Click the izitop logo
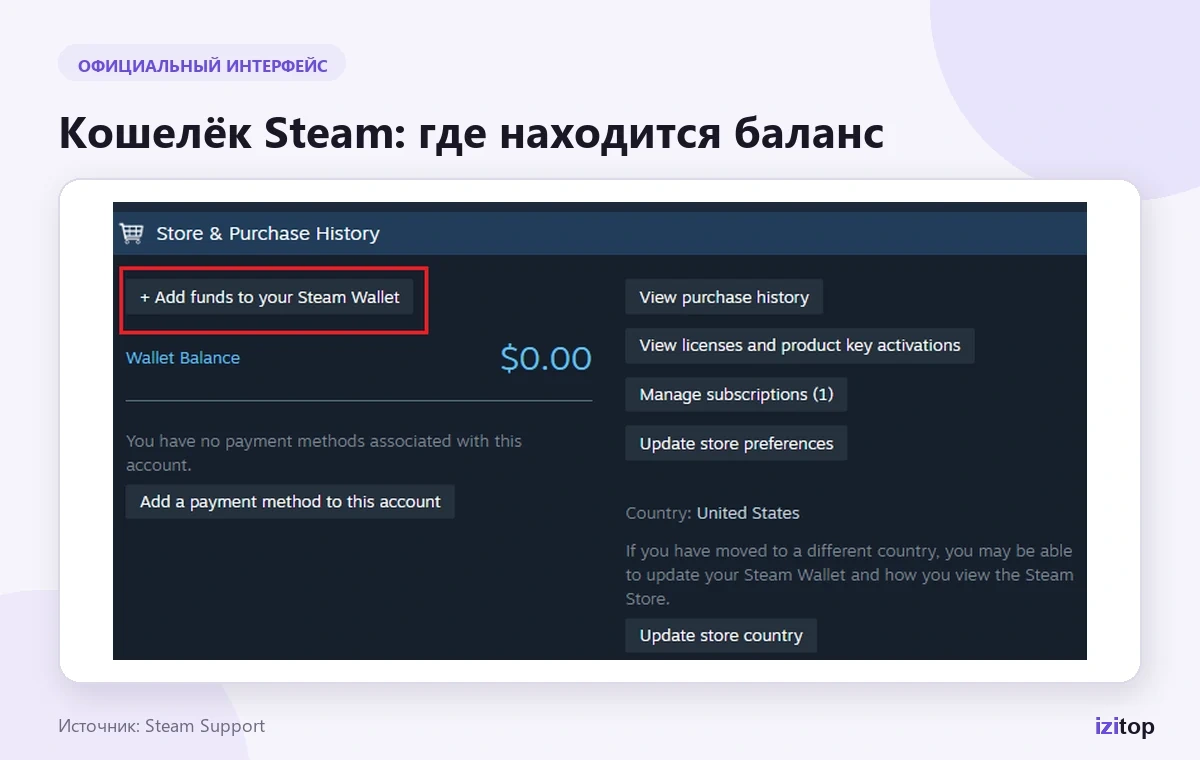Screen dimensions: 1200x760 [x=1124, y=727]
